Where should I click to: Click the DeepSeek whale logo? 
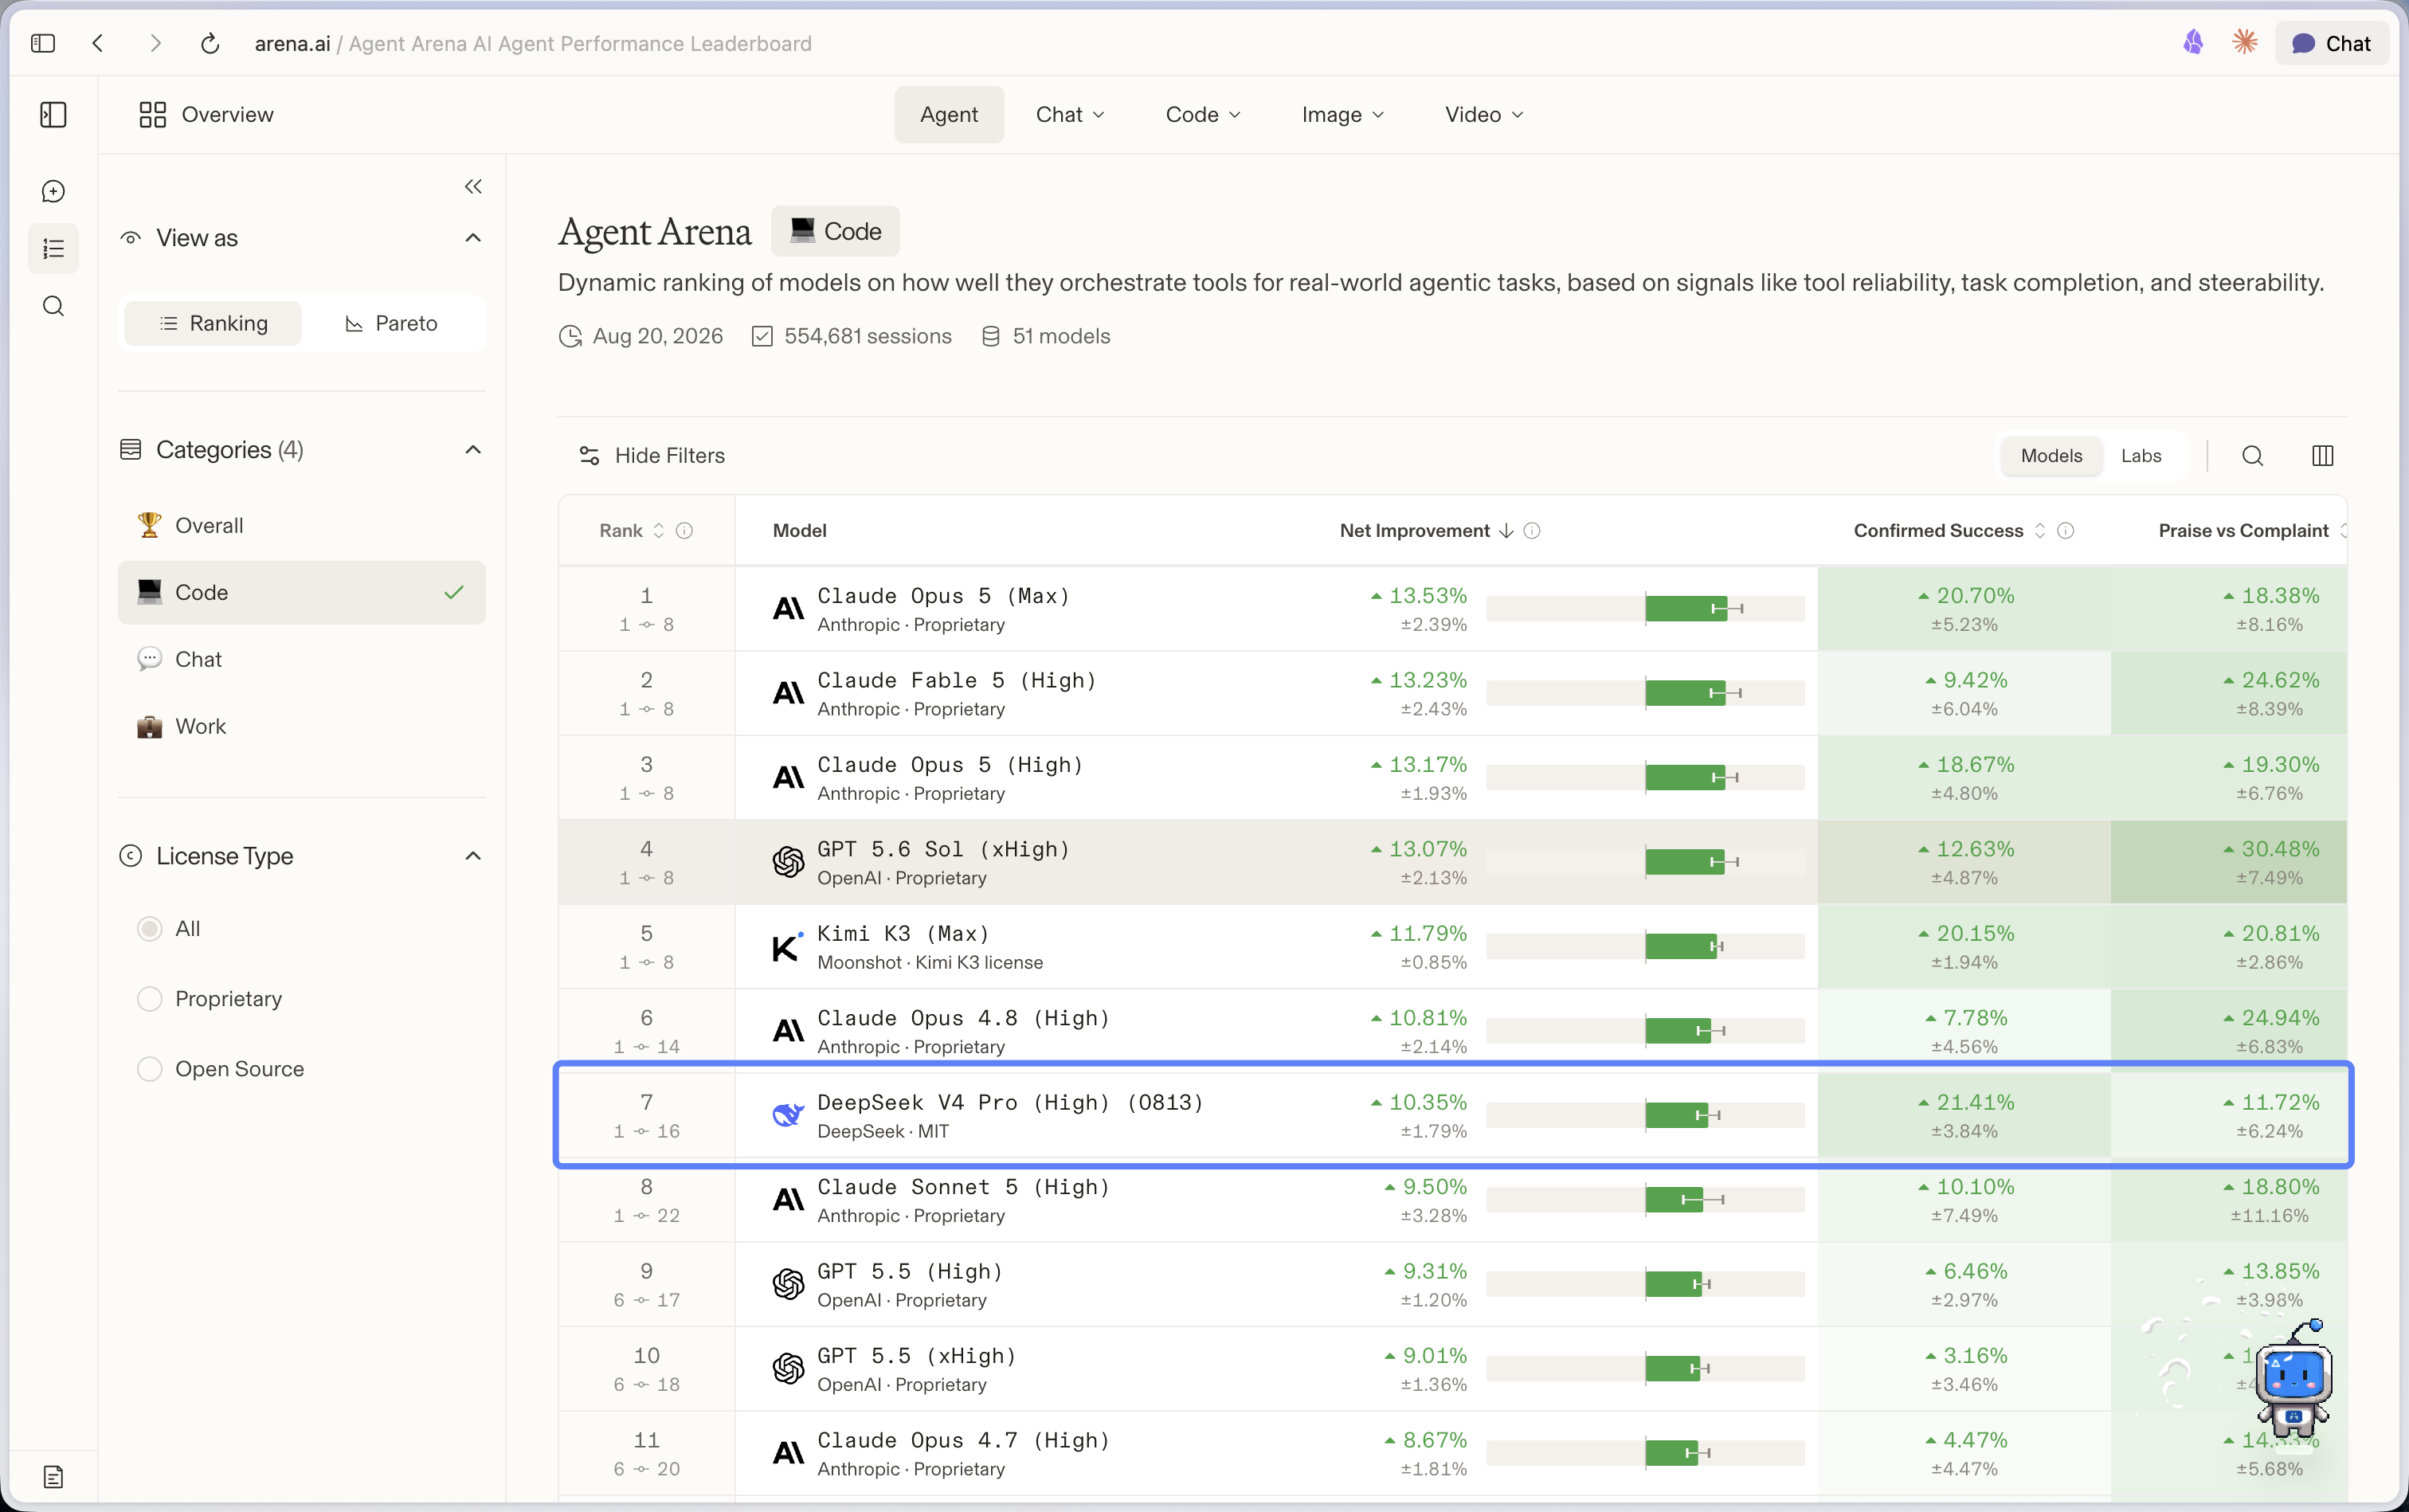tap(788, 1115)
